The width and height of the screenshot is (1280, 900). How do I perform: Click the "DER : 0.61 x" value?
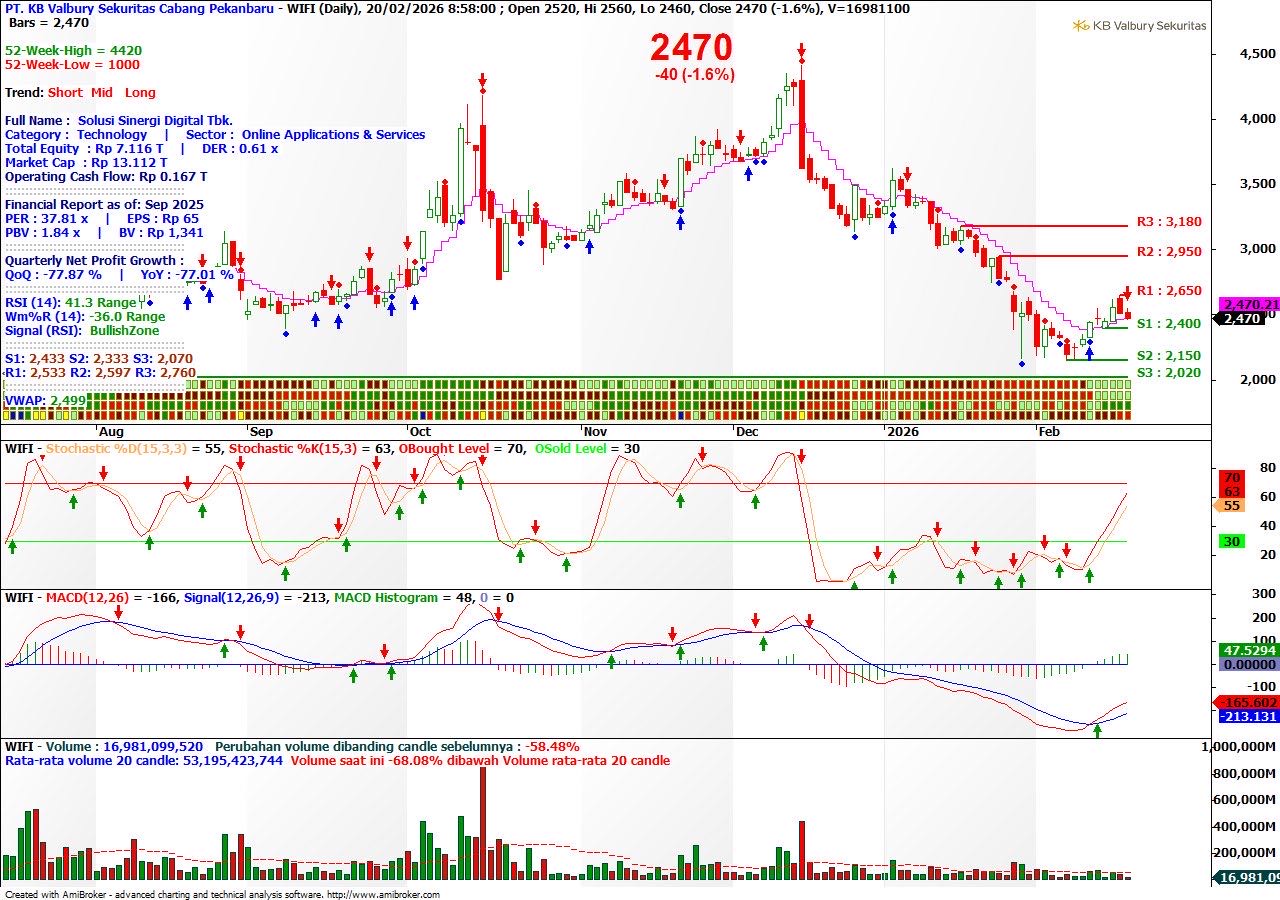[240, 148]
